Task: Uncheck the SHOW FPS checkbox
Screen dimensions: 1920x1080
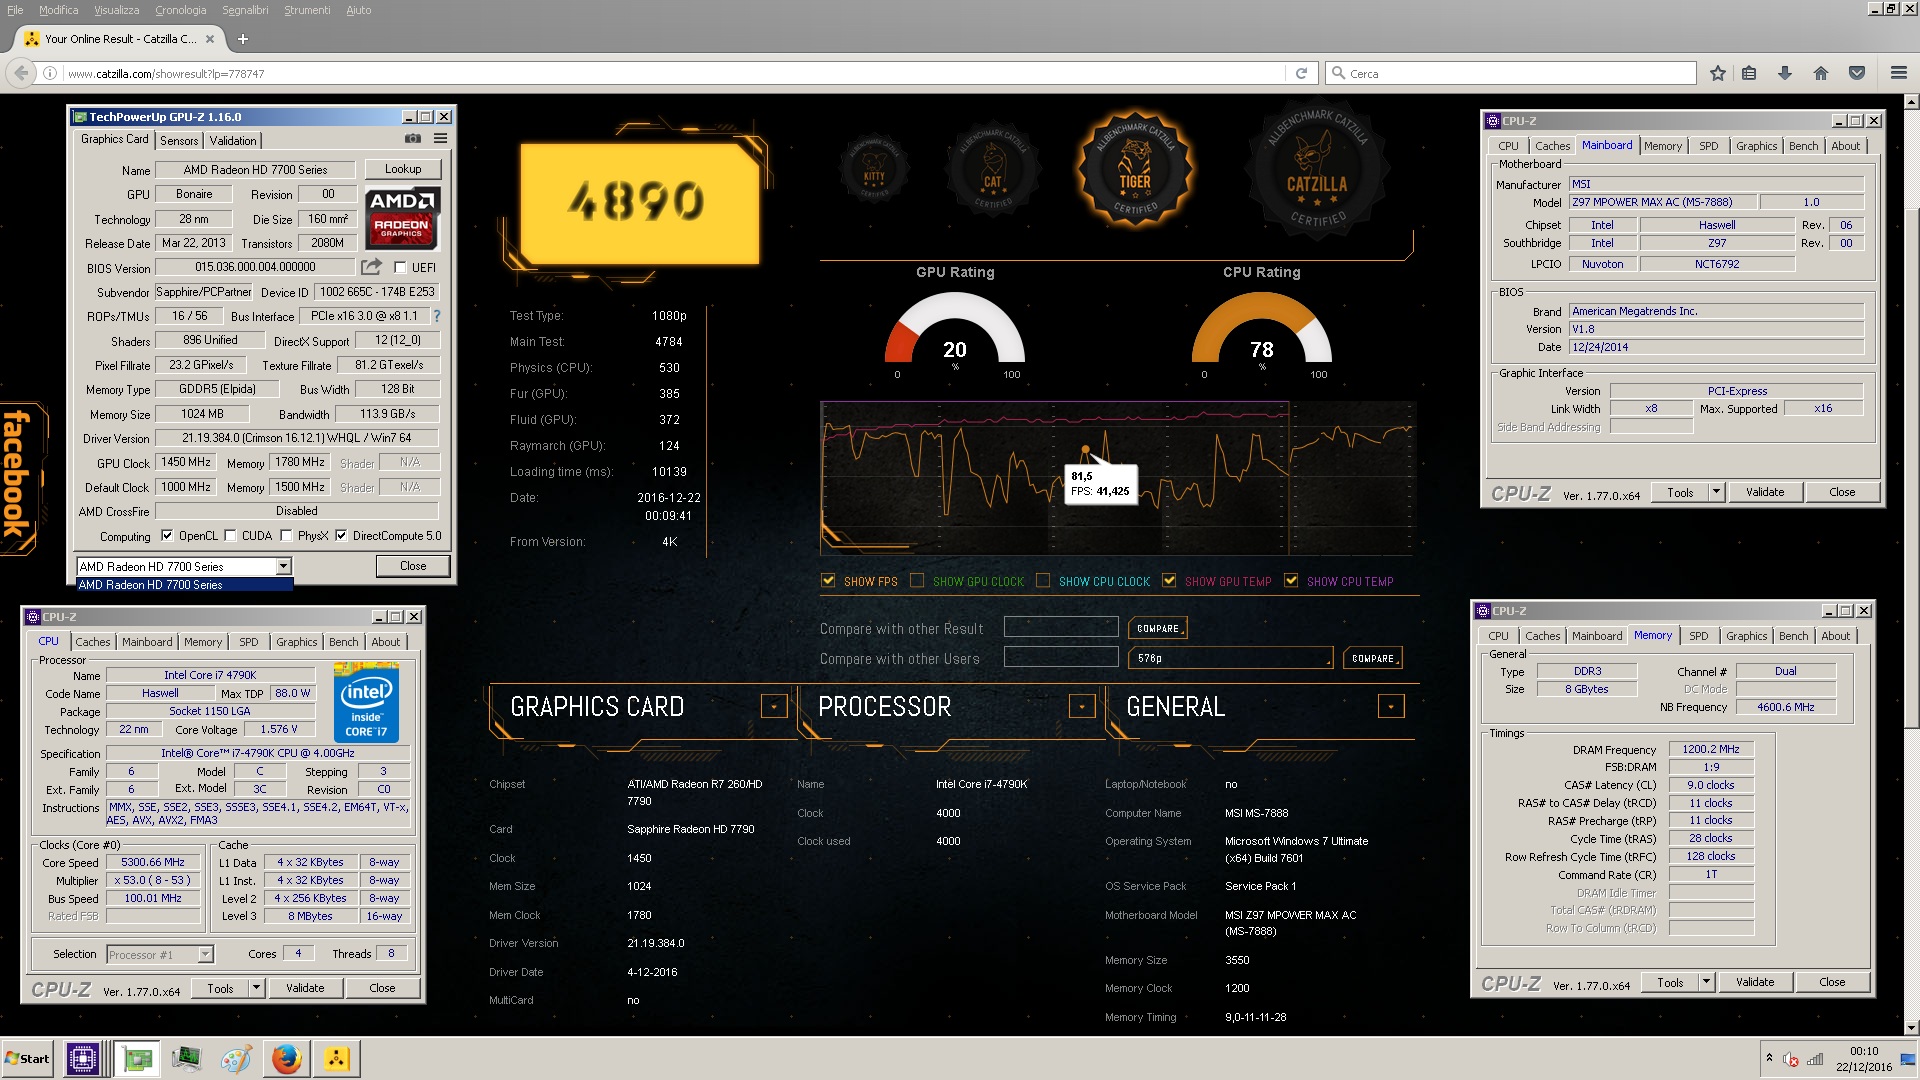Action: [x=828, y=580]
